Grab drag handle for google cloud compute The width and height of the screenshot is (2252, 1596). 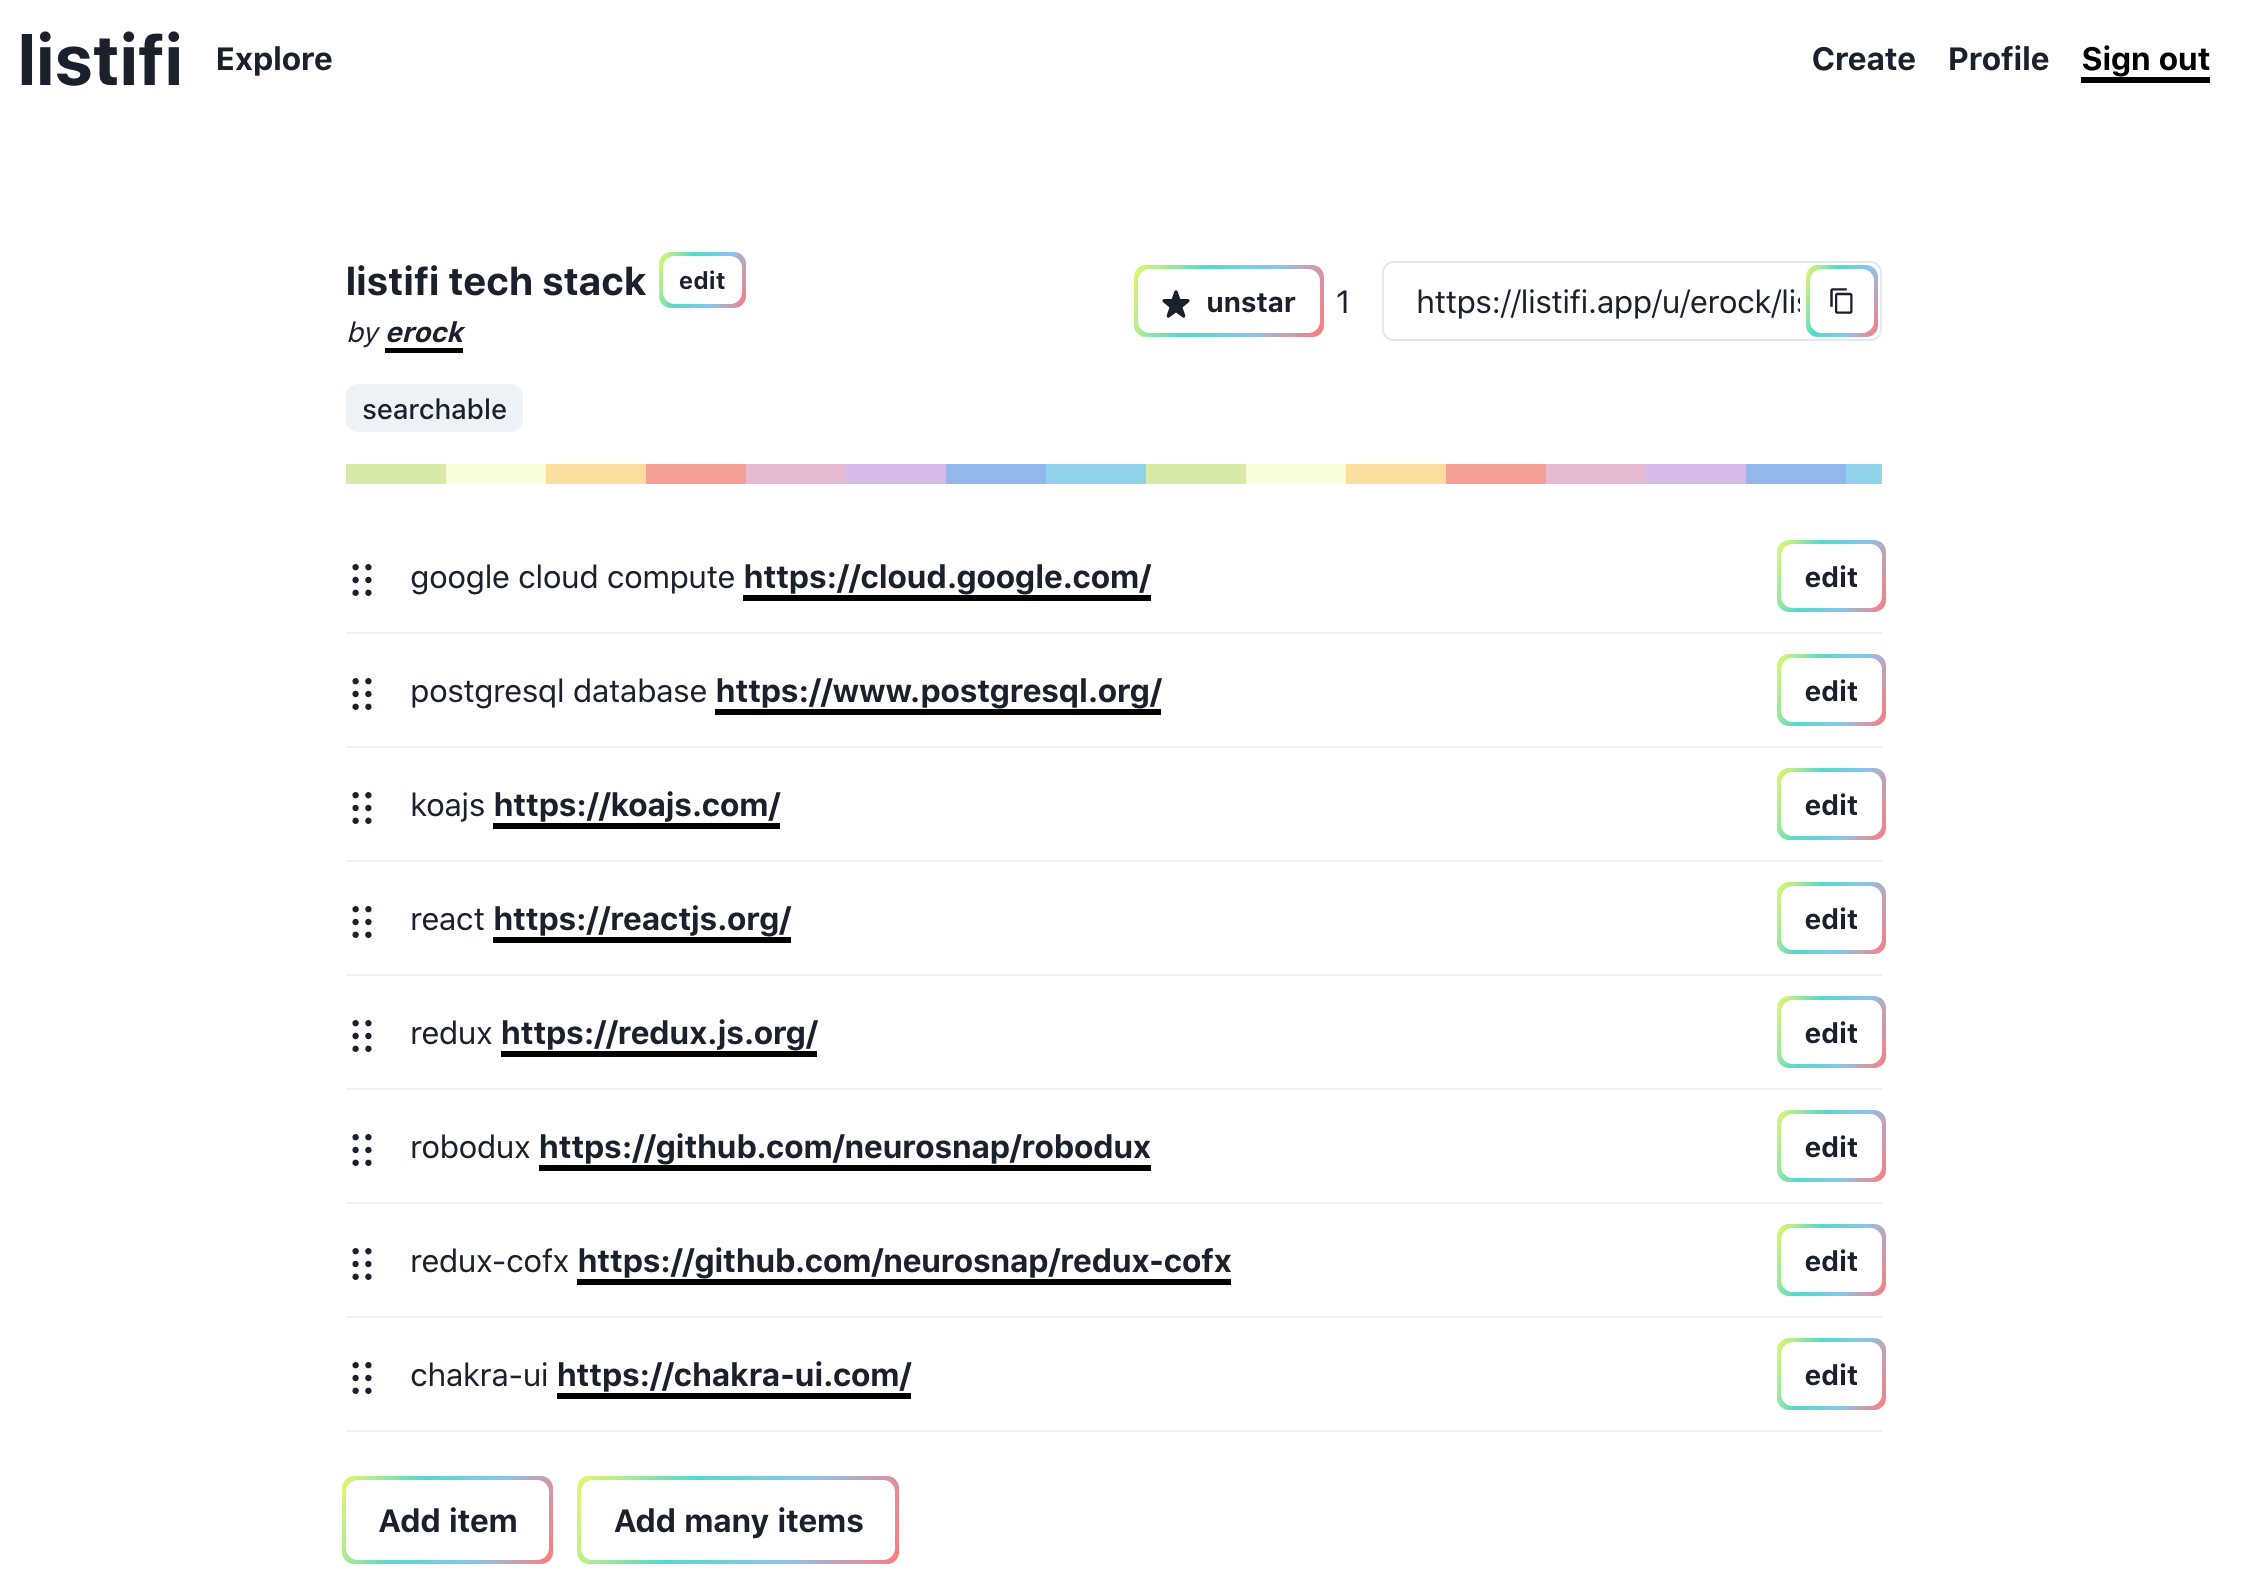362,579
